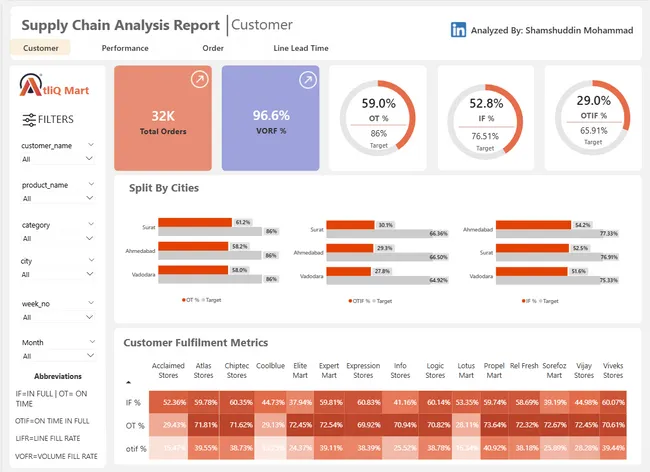Open the arrow icon on VORF % card
This screenshot has height=472, width=650.
click(307, 79)
